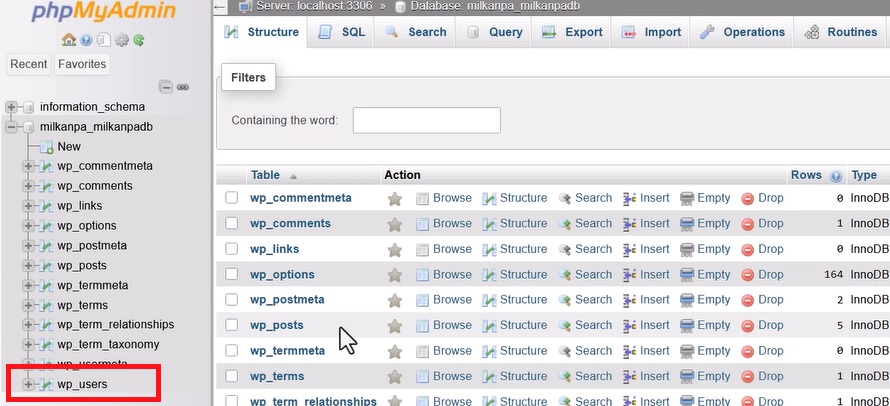
Task: Click the Favorites button in sidebar
Action: point(82,64)
